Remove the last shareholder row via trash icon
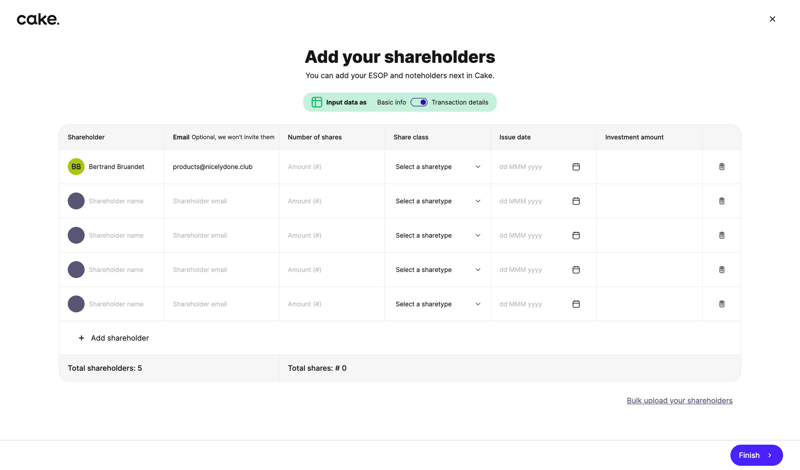This screenshot has height=470, width=800. [x=721, y=304]
